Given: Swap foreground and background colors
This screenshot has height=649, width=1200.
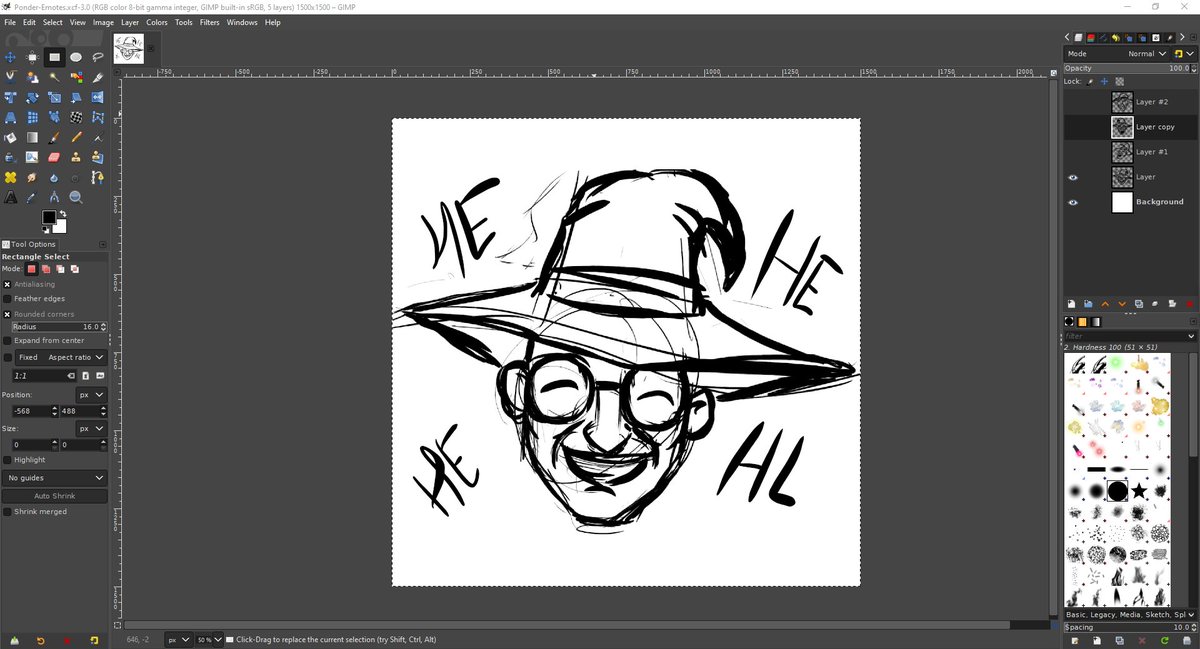Looking at the screenshot, I should pos(63,213).
